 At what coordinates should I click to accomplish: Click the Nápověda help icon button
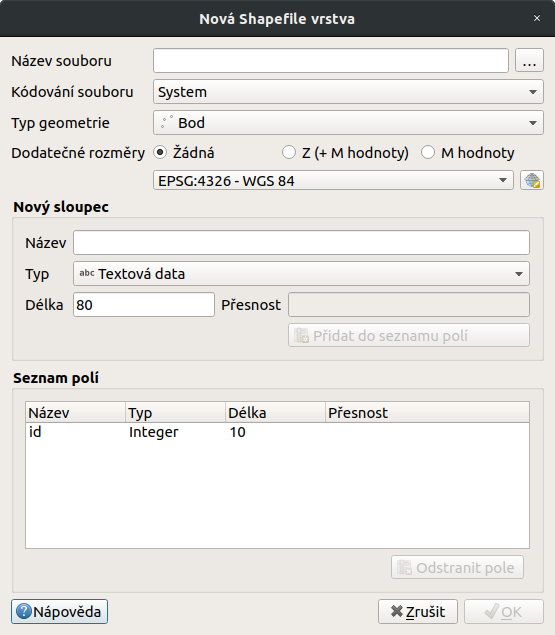tap(60, 612)
